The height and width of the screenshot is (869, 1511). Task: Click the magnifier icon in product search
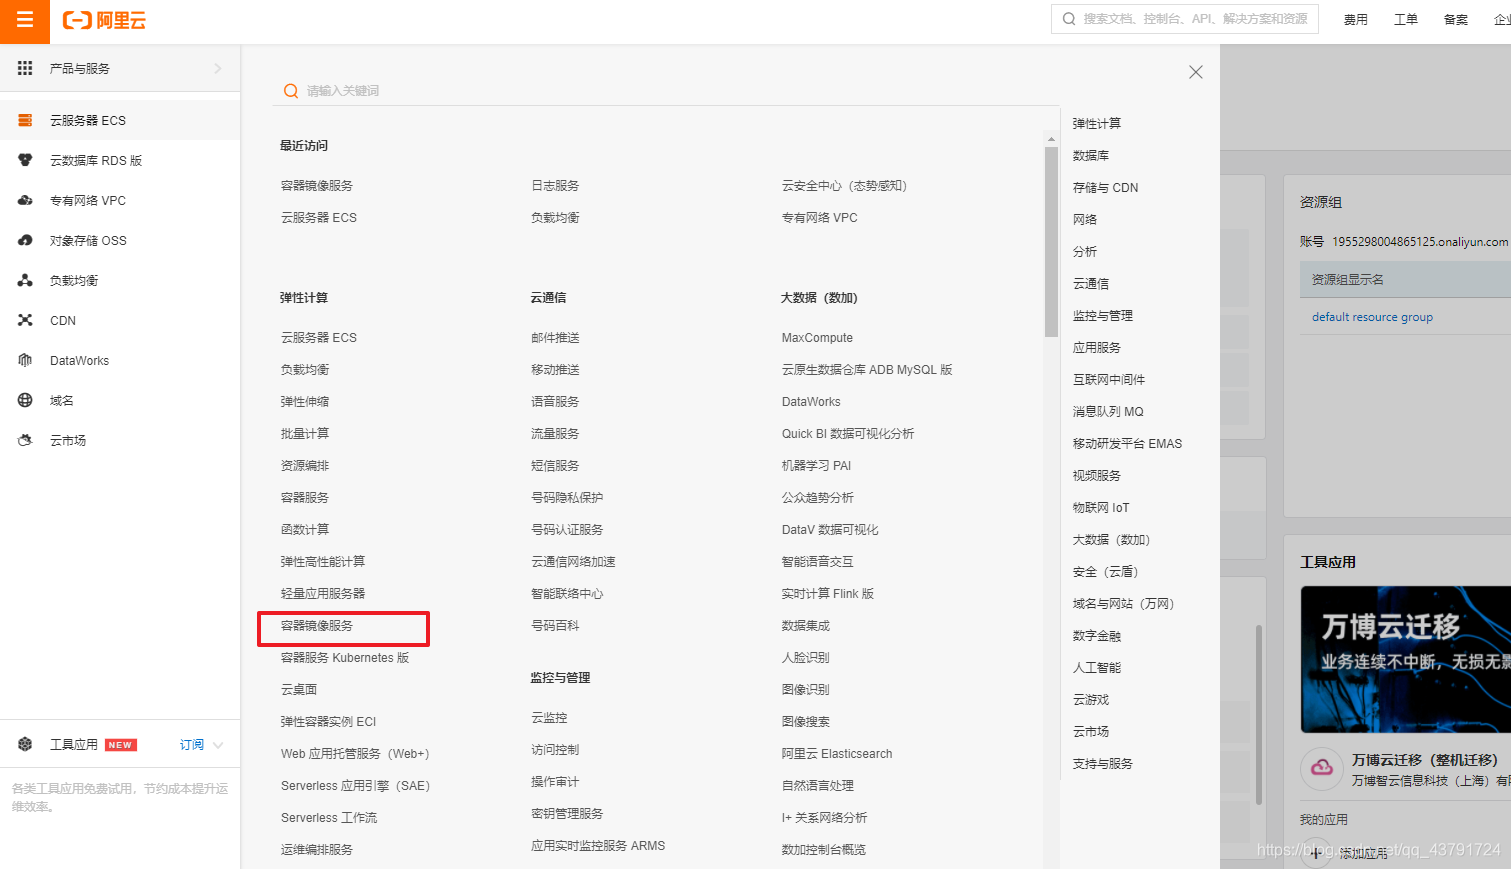(x=291, y=91)
